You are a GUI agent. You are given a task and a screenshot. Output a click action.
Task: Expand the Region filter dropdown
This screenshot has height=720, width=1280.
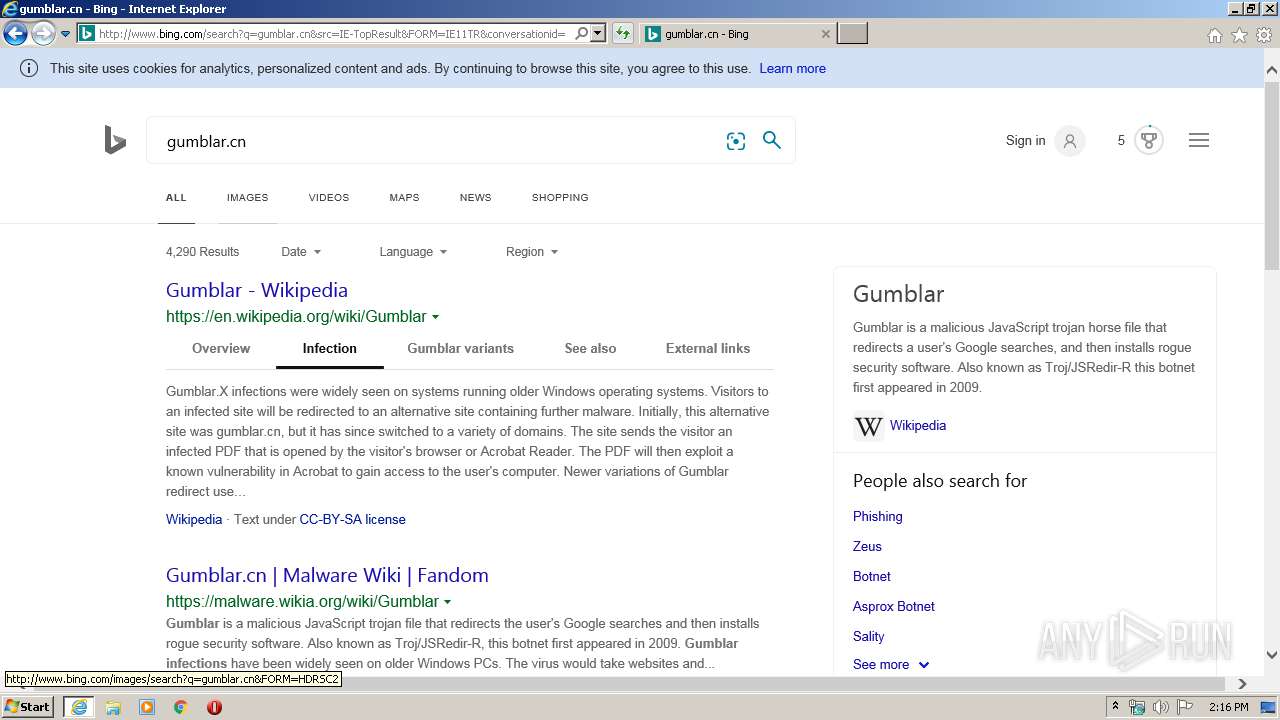tap(532, 252)
